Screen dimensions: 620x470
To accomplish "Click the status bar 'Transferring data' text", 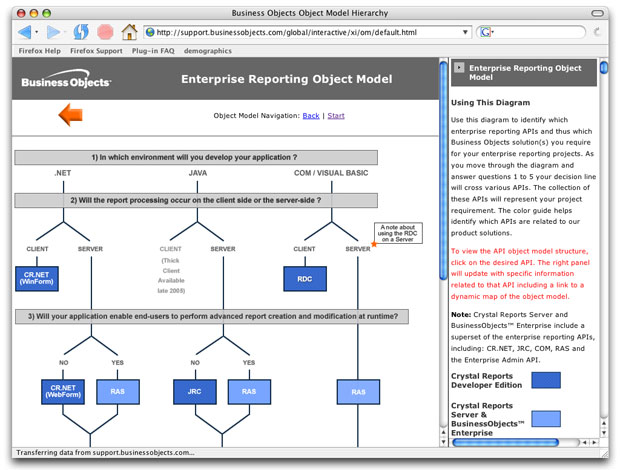I will 105,452.
